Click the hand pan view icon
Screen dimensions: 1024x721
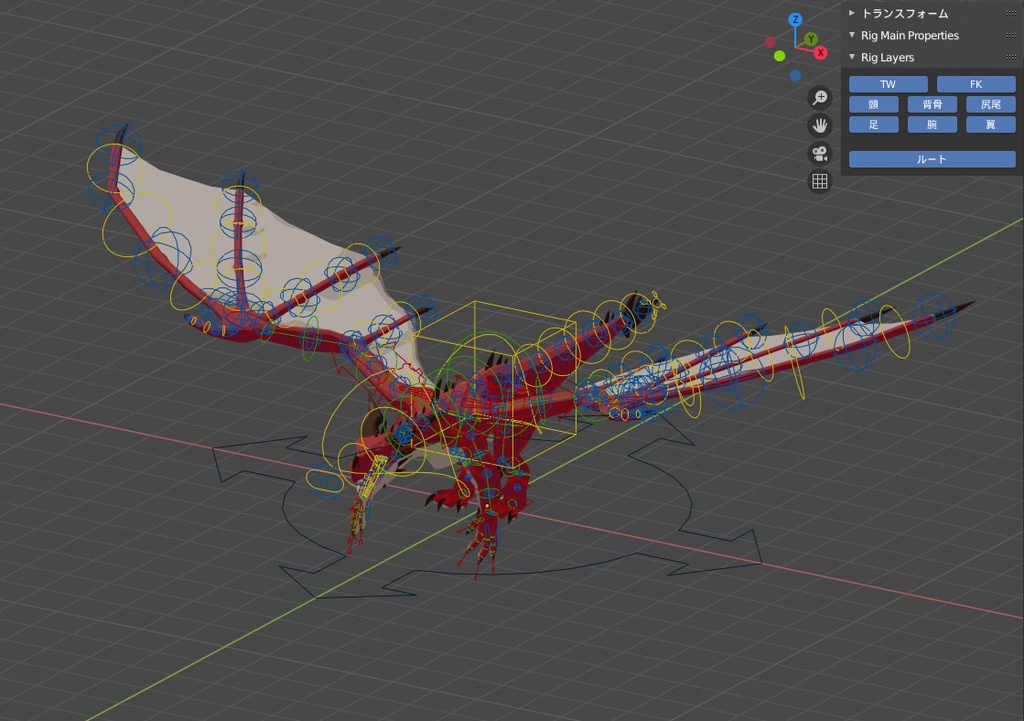(820, 125)
